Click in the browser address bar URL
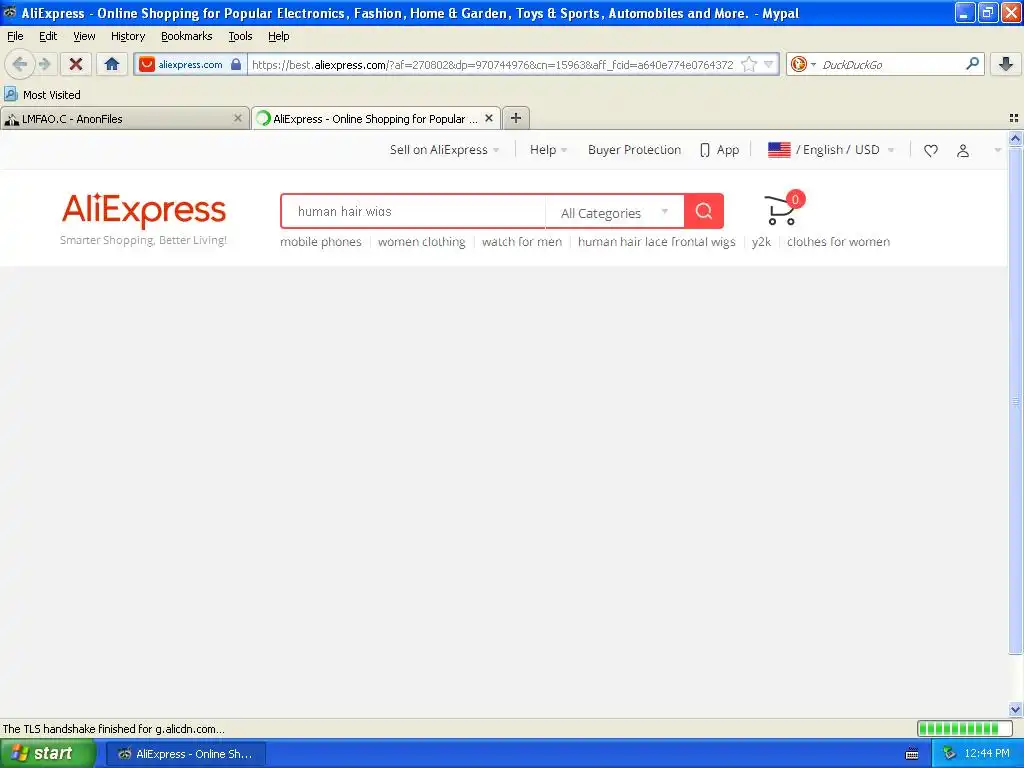Screen dimensions: 1024x768 click(x=492, y=65)
